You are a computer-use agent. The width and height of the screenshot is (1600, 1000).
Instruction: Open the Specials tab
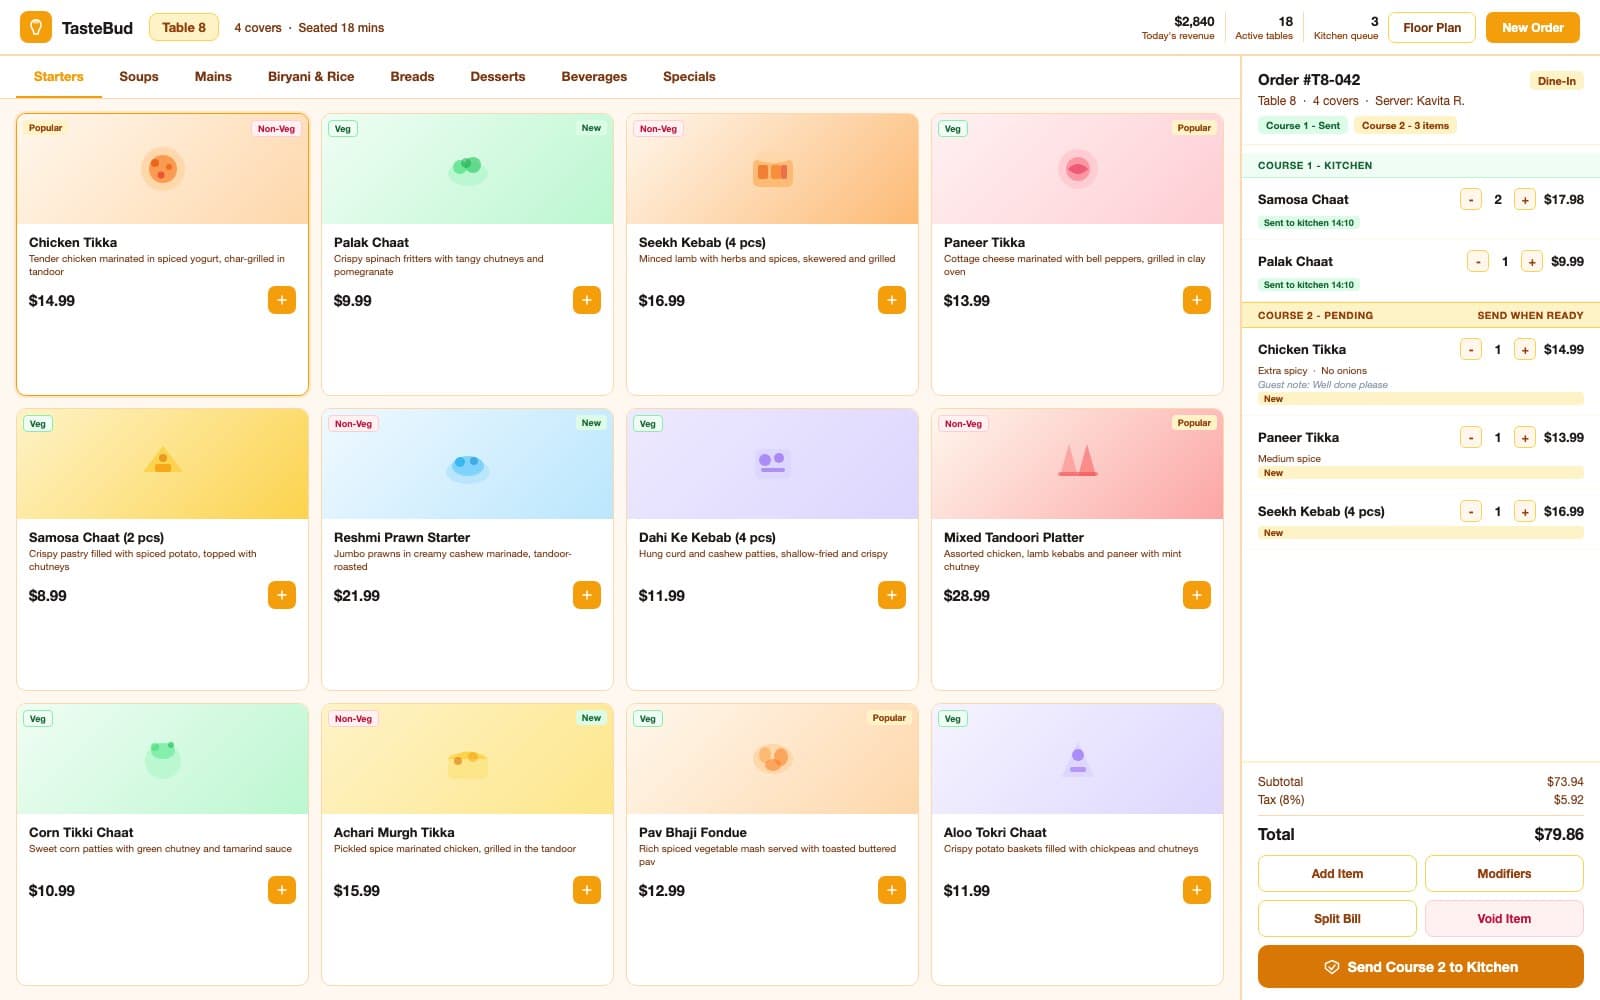689,77
